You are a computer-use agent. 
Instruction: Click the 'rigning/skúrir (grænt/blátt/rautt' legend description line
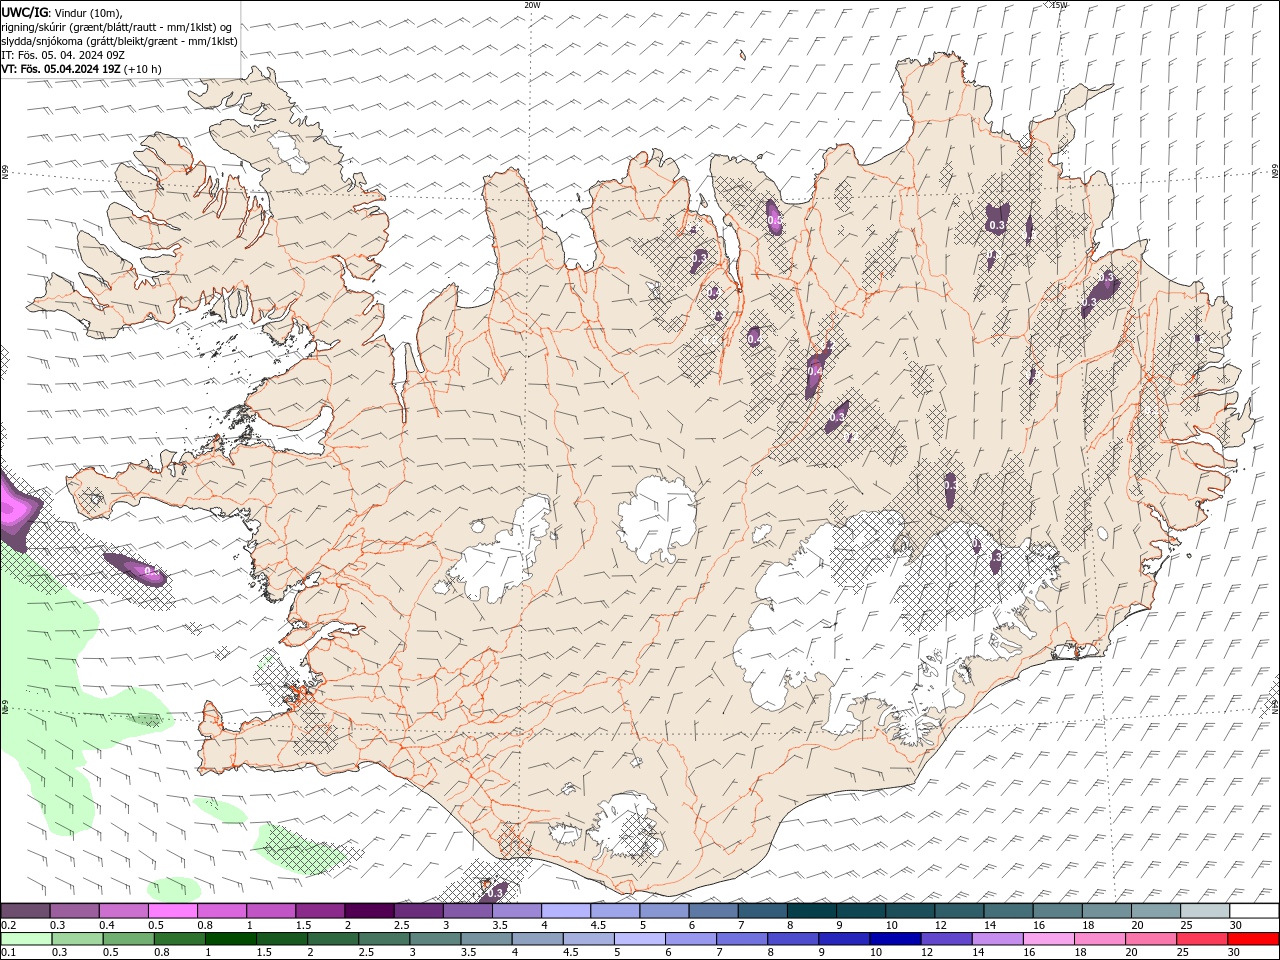pos(118,26)
